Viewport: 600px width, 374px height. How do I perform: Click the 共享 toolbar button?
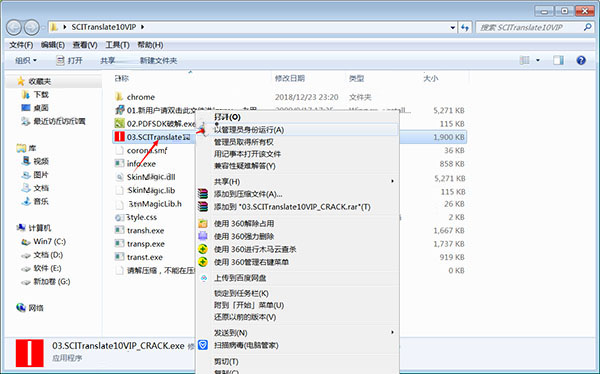(108, 60)
